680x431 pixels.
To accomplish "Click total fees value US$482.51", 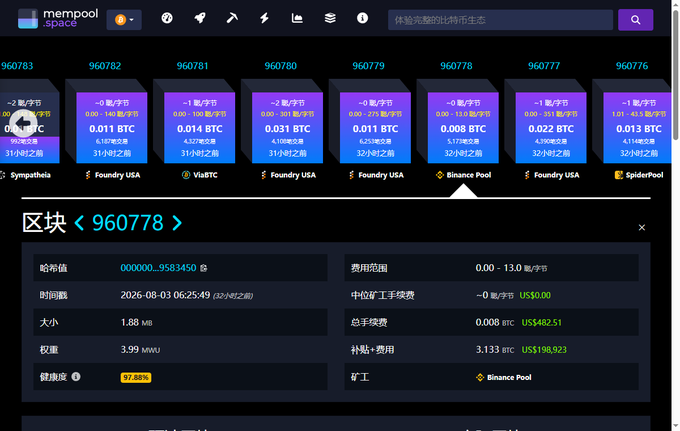I will [x=542, y=323].
